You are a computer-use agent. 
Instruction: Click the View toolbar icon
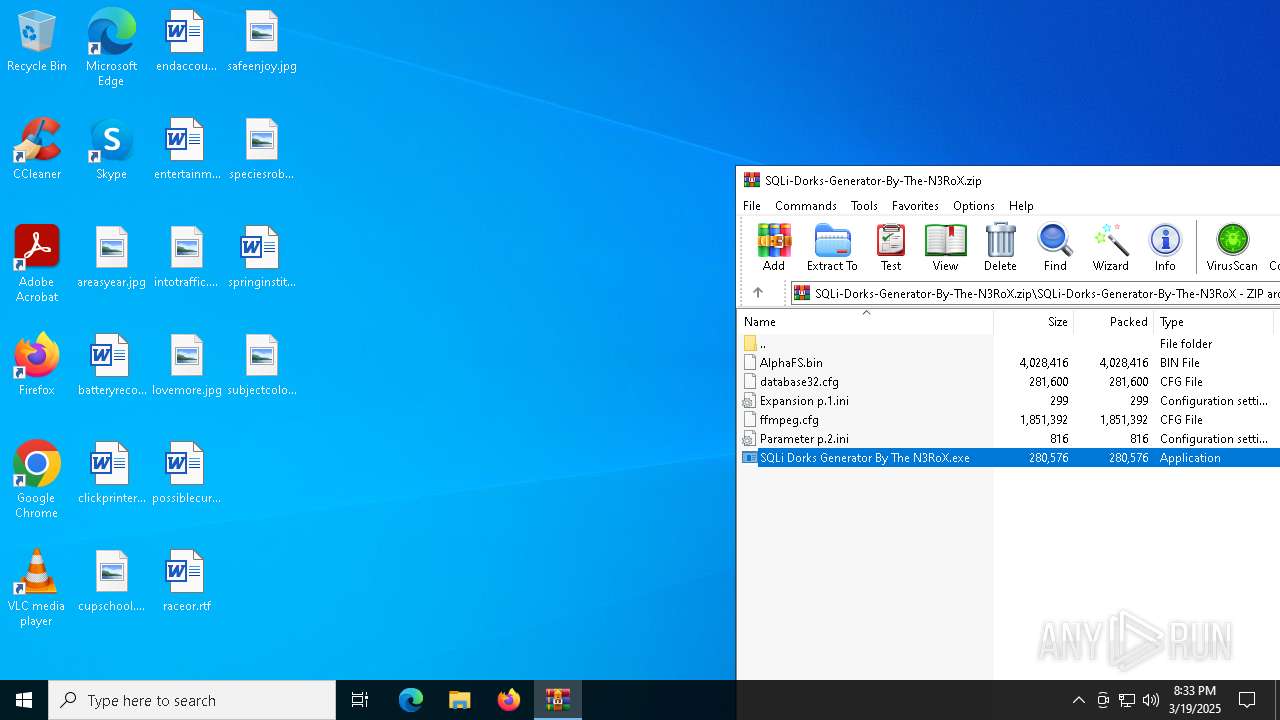[945, 247]
